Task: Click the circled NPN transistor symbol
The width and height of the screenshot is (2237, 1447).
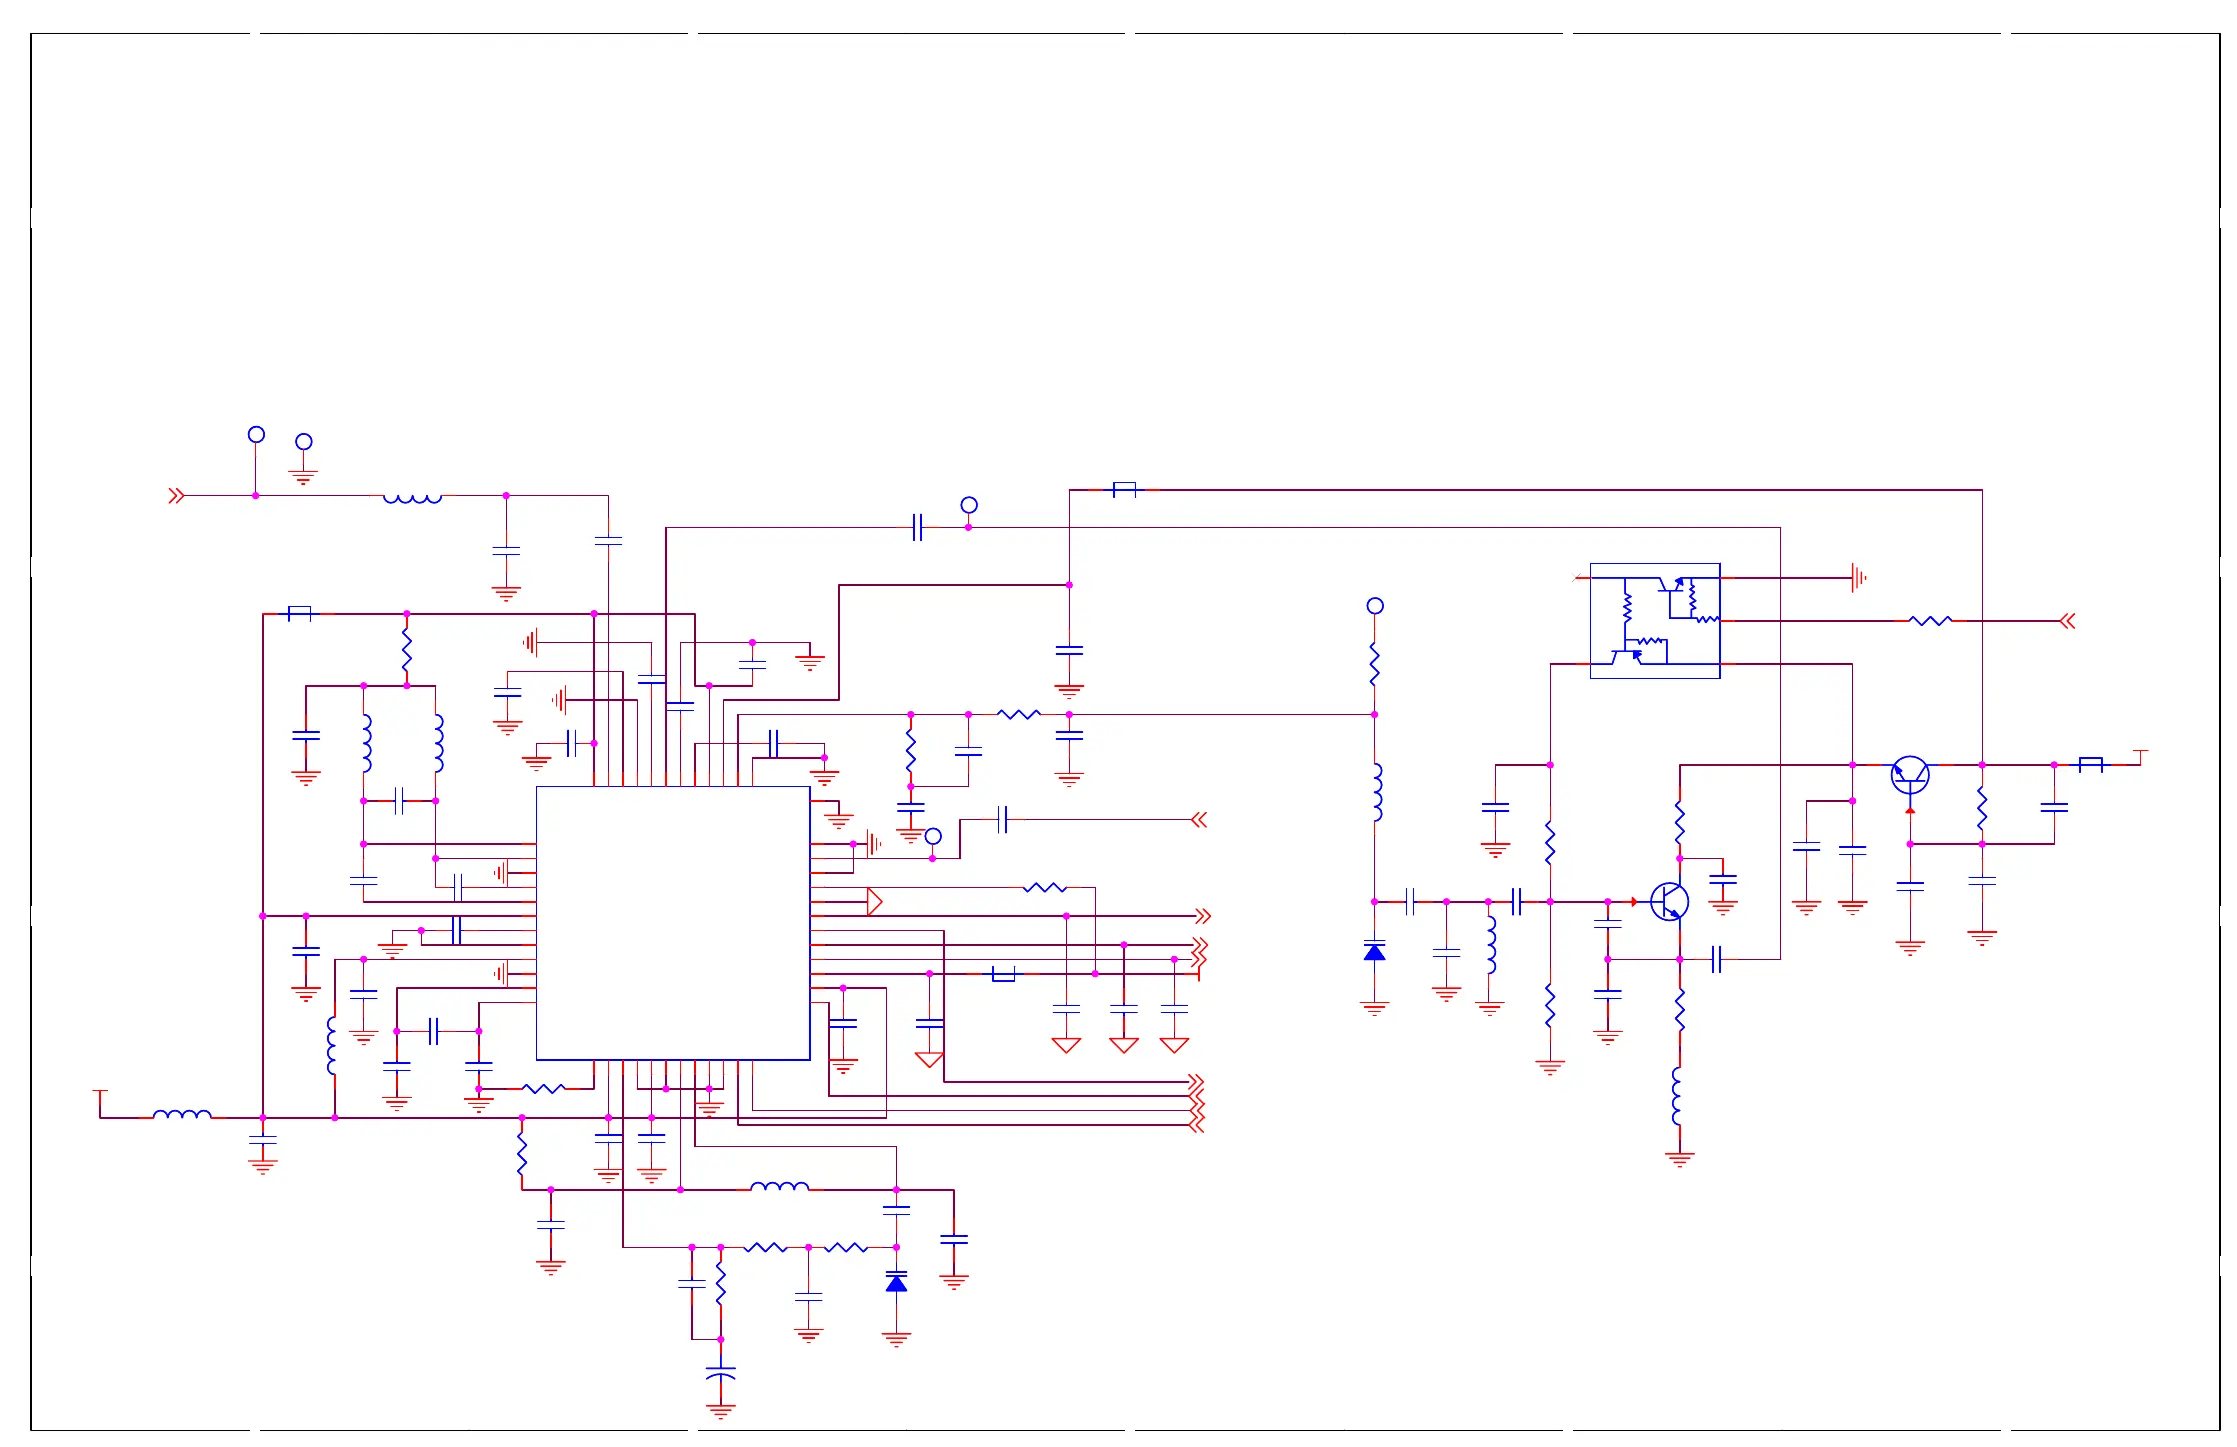Action: (x=1668, y=902)
